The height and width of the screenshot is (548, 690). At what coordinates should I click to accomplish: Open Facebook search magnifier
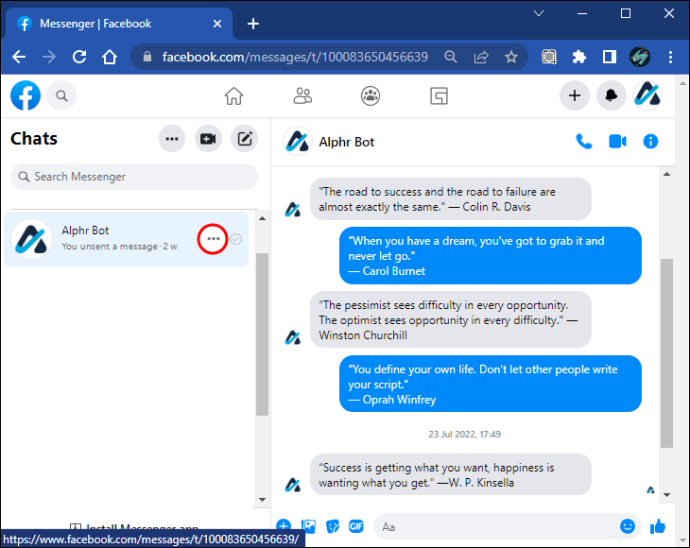[x=62, y=96]
